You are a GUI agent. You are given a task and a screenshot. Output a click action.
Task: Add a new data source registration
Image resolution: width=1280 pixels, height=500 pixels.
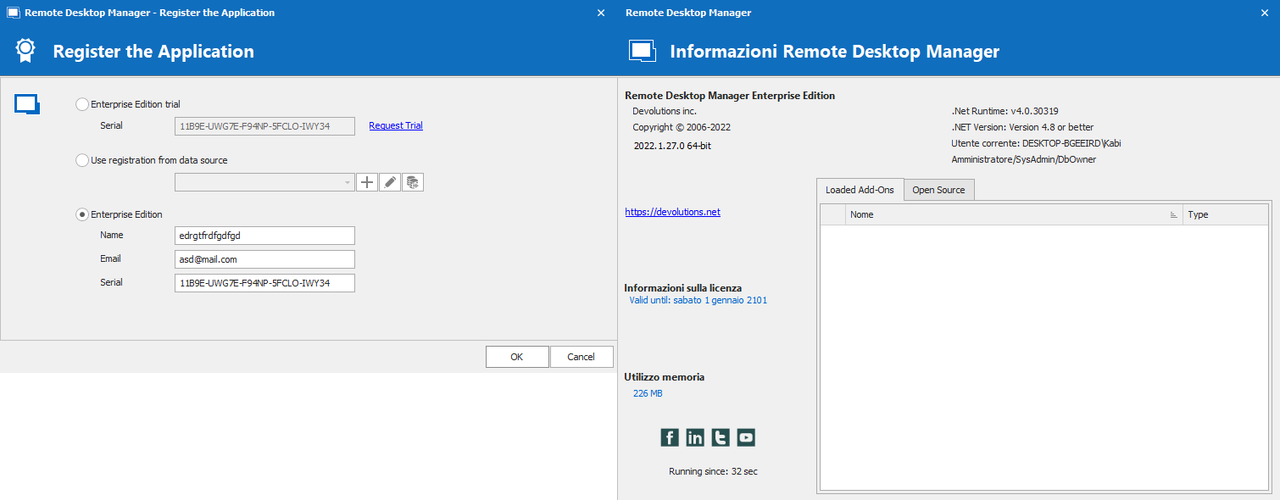point(367,182)
